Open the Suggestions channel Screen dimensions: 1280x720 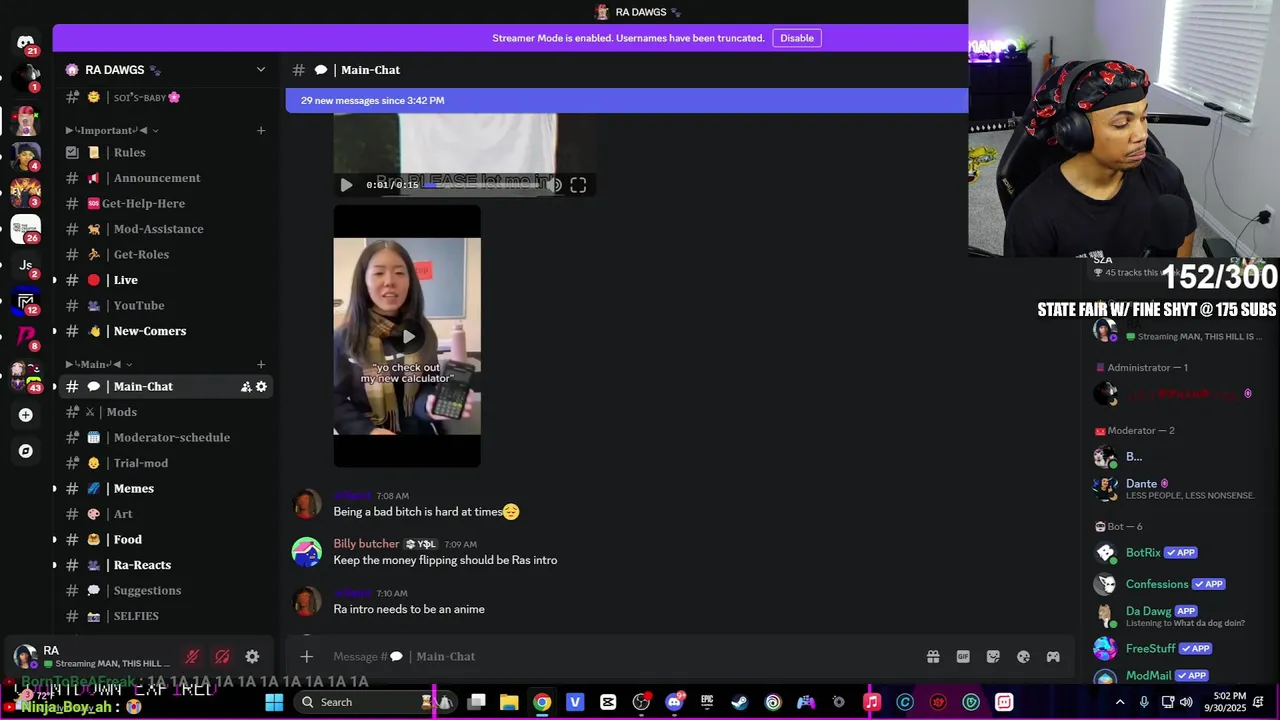click(x=166, y=591)
